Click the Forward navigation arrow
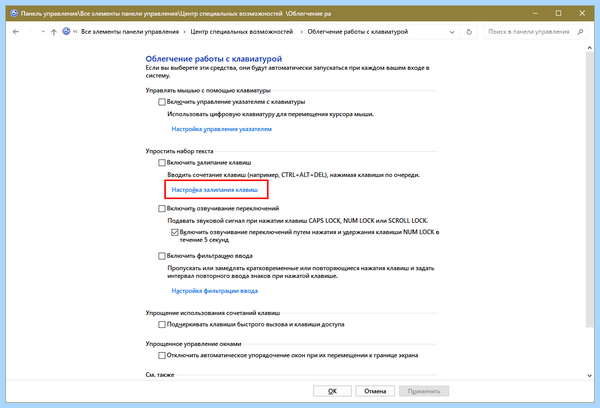The height and width of the screenshot is (408, 600). [31, 32]
